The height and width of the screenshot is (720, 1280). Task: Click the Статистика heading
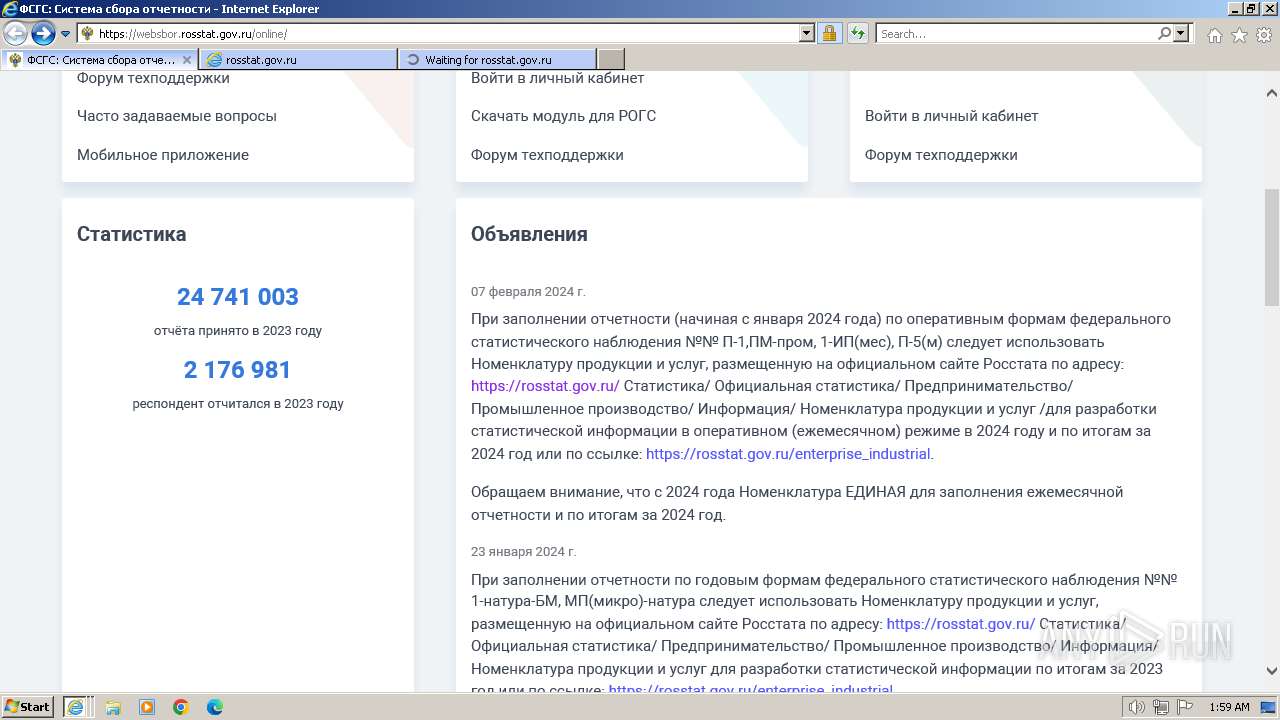pyautogui.click(x=131, y=234)
